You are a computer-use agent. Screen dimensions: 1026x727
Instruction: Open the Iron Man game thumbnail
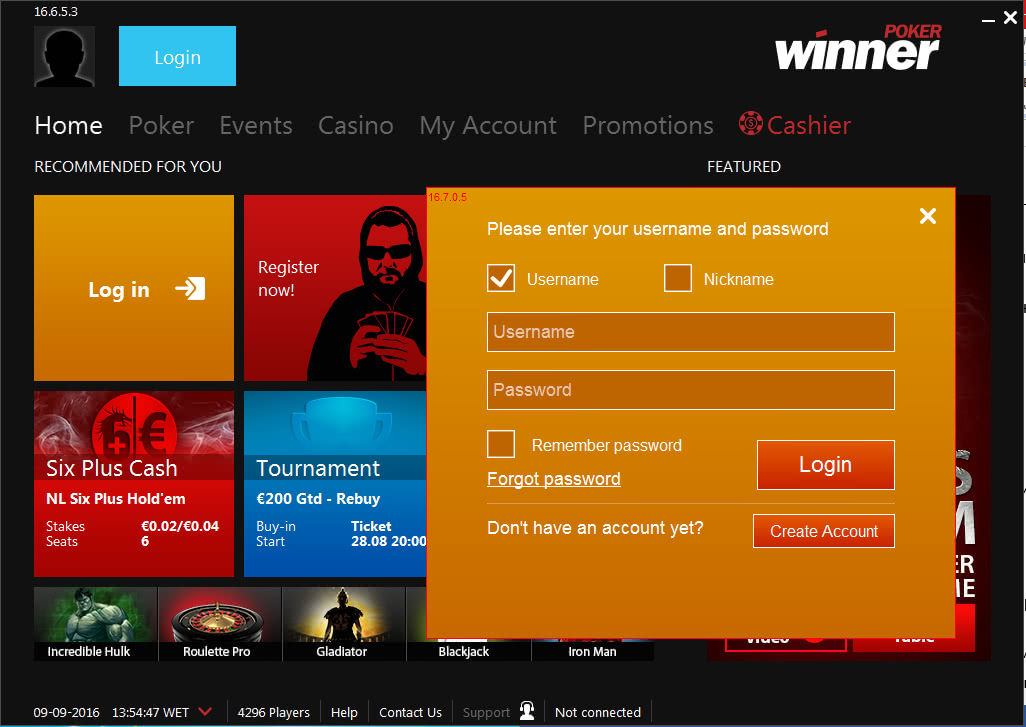point(592,648)
